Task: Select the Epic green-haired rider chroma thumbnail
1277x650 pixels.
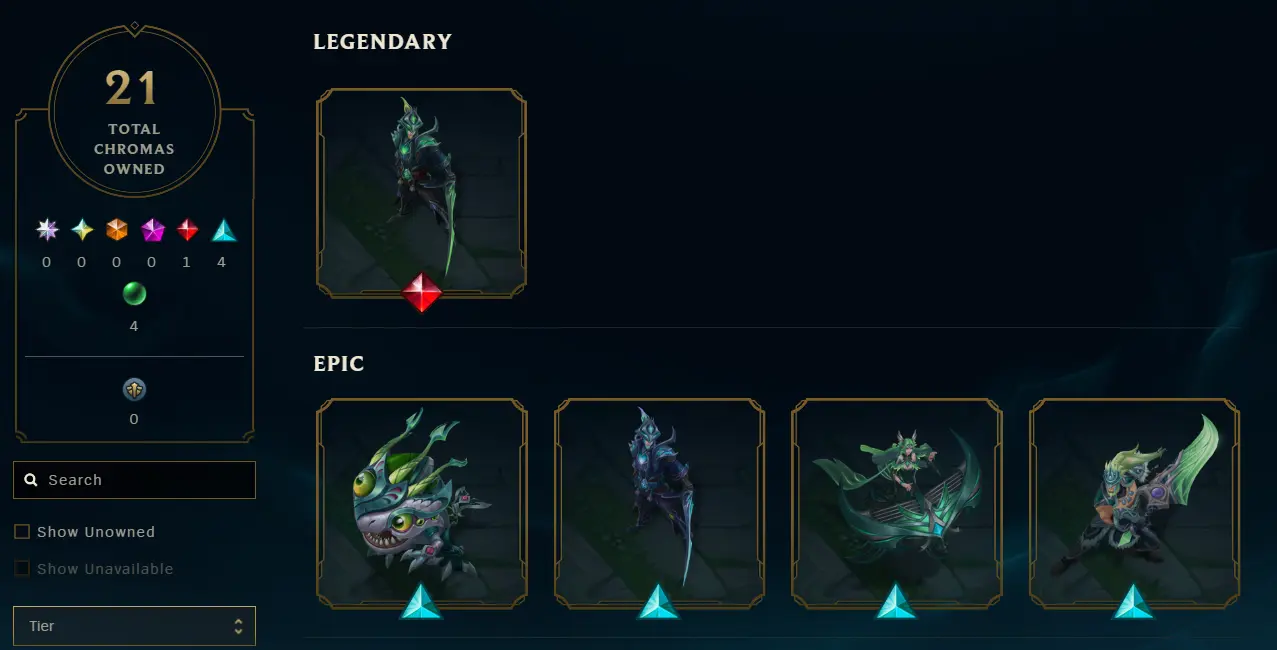Action: [x=1135, y=503]
